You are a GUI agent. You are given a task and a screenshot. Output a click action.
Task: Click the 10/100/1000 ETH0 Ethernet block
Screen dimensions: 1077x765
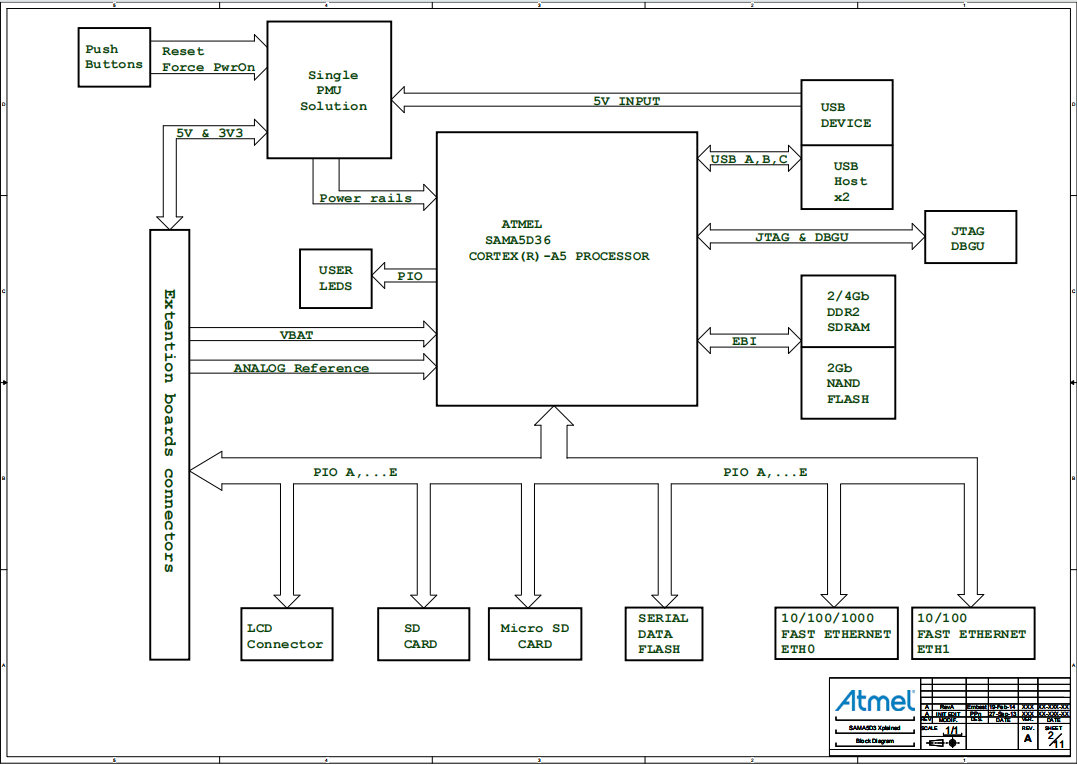coord(838,634)
